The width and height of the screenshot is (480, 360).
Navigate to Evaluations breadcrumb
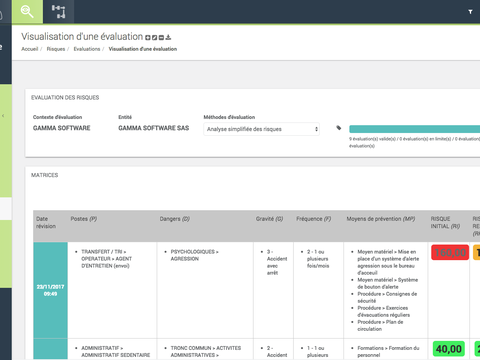click(87, 49)
